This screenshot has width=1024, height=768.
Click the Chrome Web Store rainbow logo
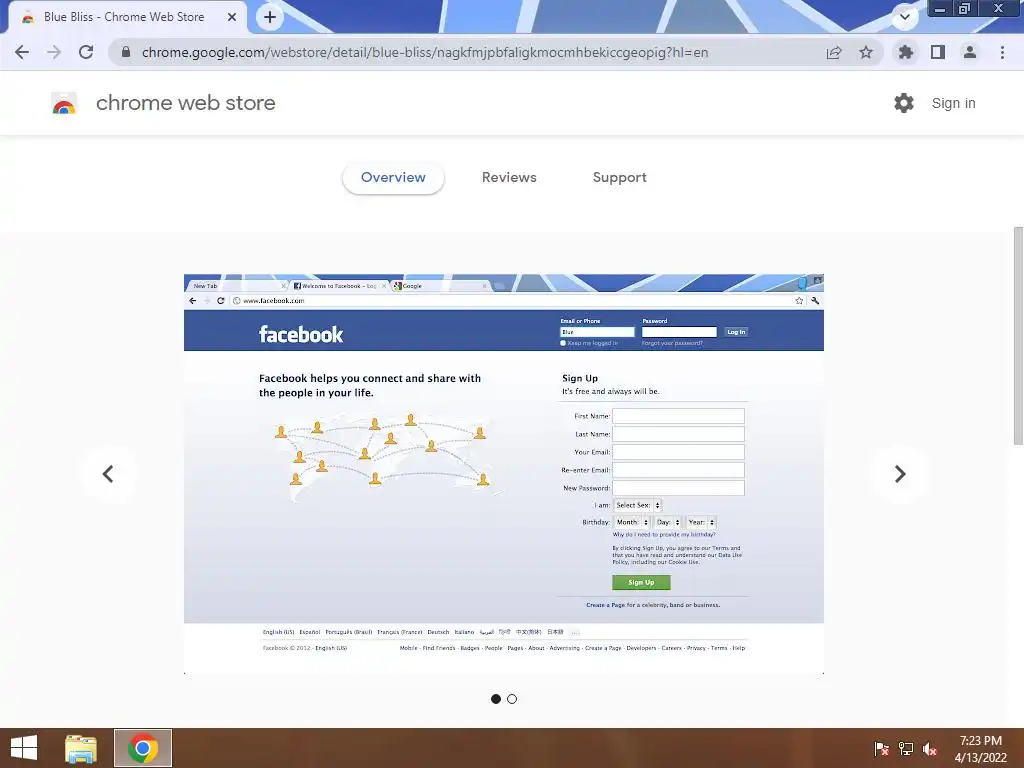[64, 103]
